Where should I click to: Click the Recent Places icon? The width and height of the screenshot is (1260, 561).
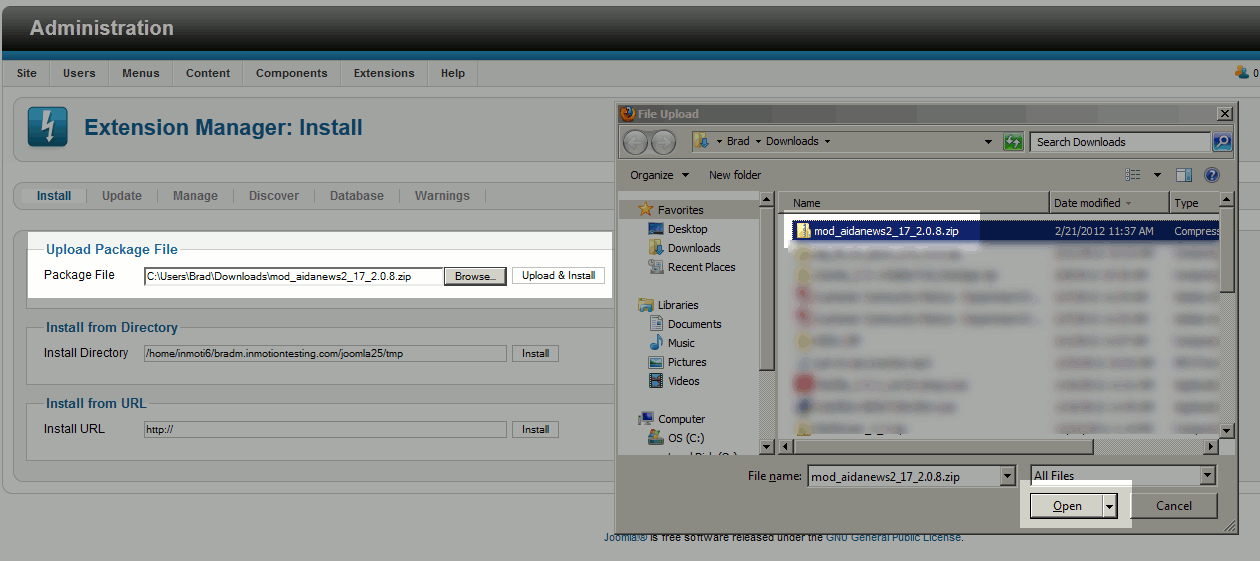(x=656, y=267)
